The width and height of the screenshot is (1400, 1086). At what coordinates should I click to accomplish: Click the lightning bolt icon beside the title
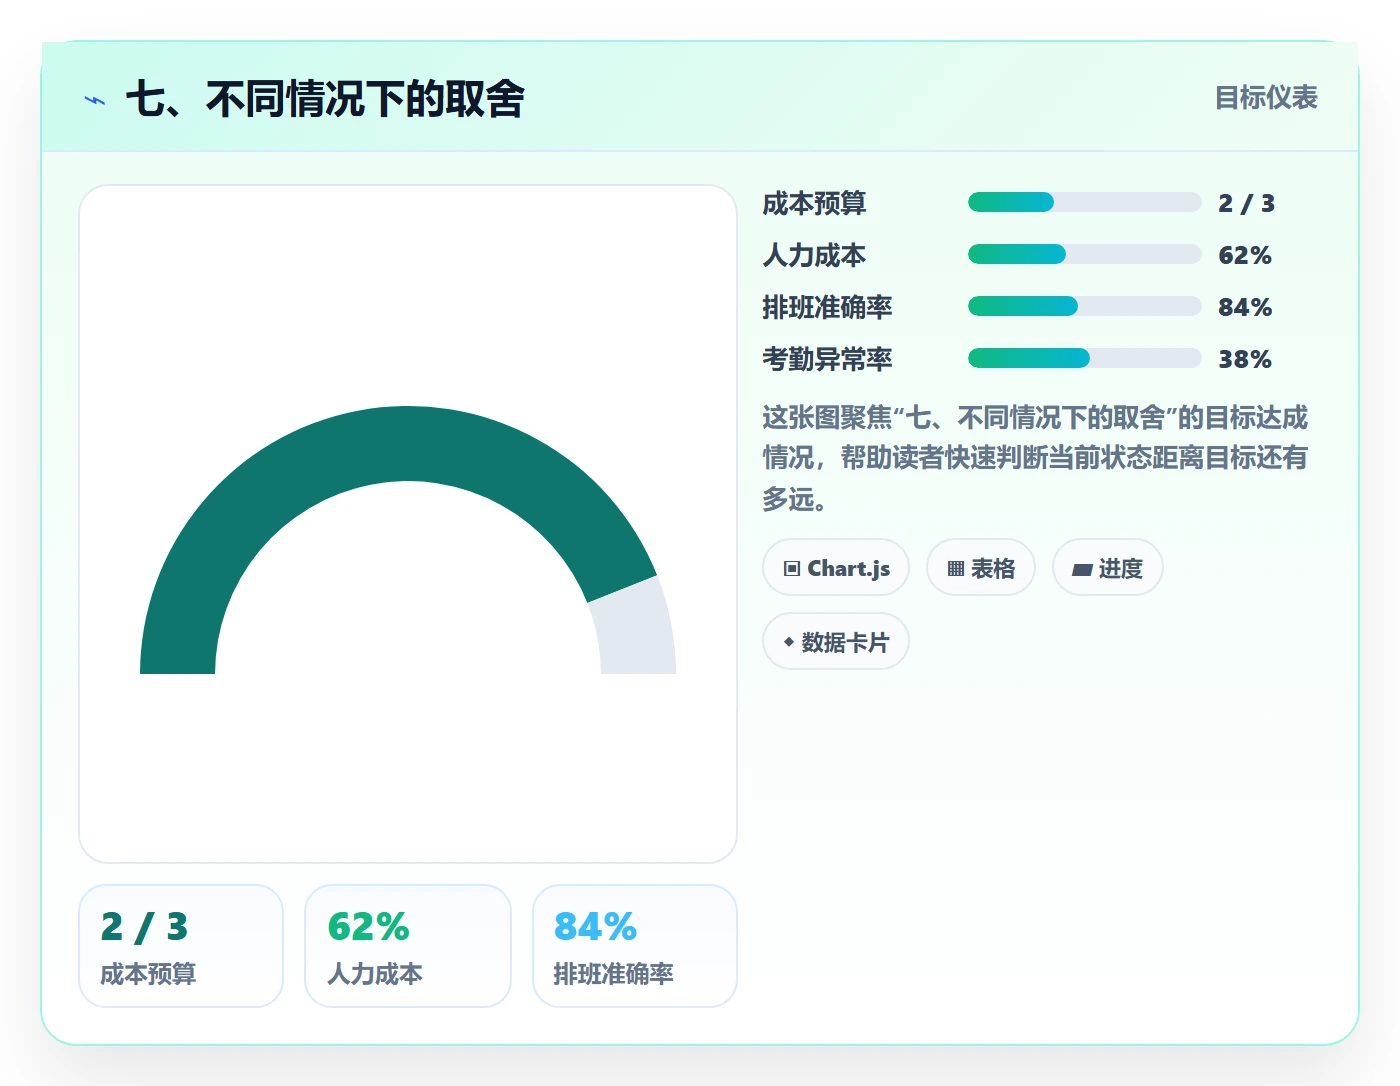click(x=95, y=100)
